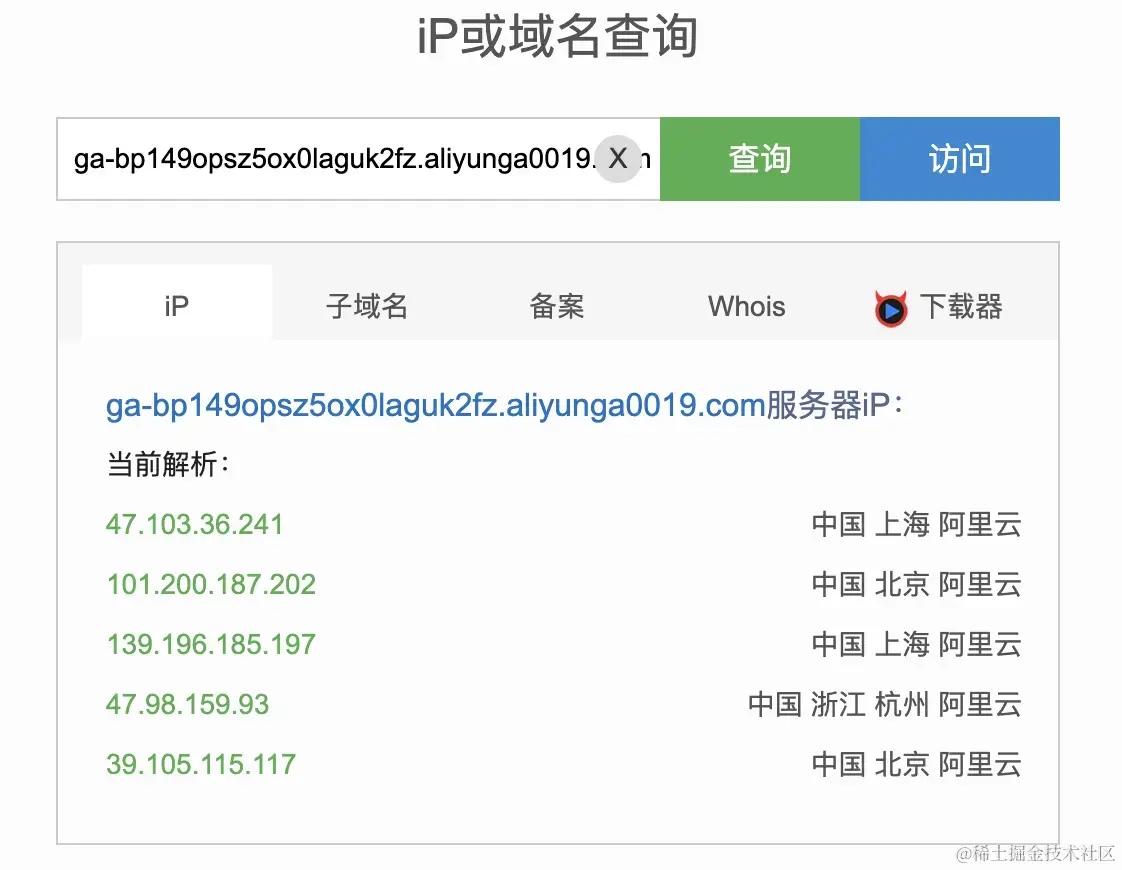Image resolution: width=1122 pixels, height=870 pixels.
Task: Open the ga-bp149opsz5ox0laguk2fz.aliyunga0019.com domain link
Action: pos(436,406)
